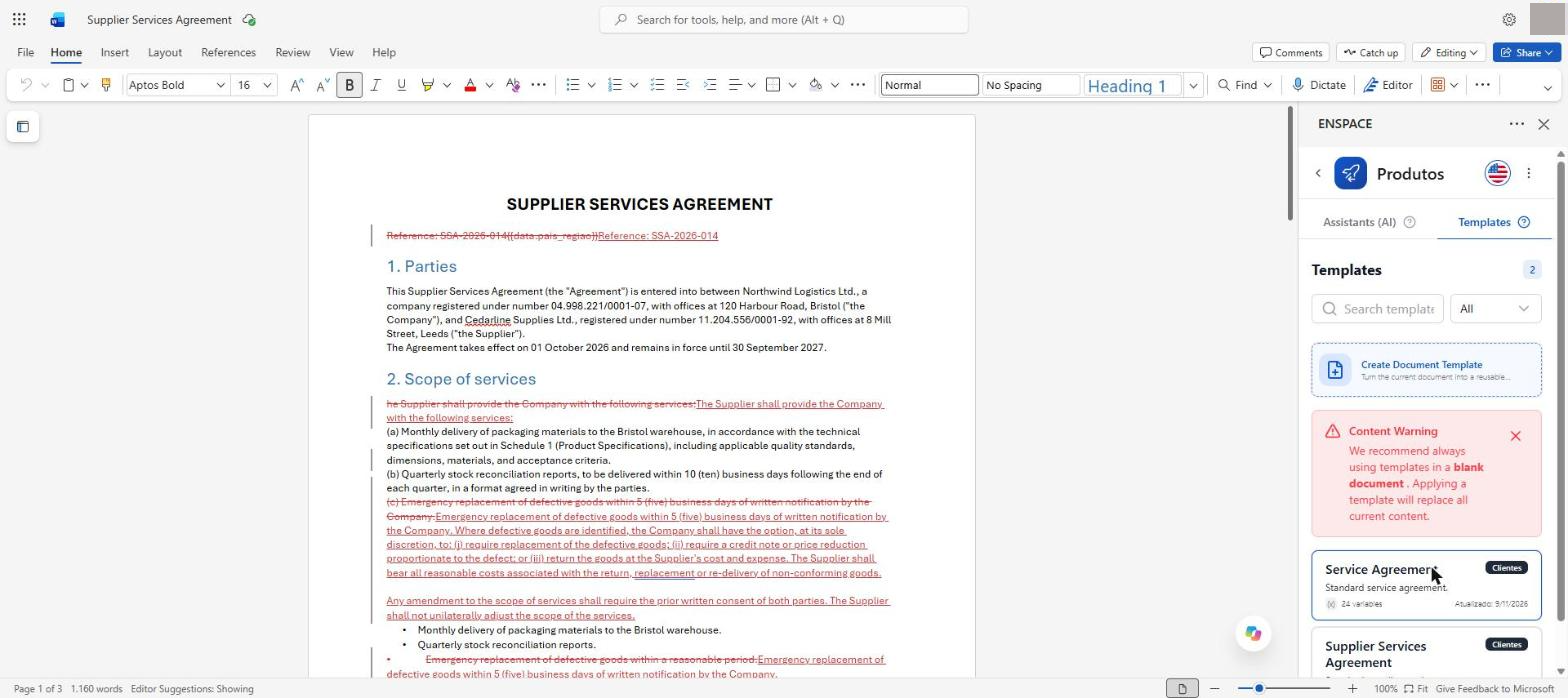Viewport: 1568px width, 698px height.
Task: Click the borders icon
Action: tap(773, 85)
